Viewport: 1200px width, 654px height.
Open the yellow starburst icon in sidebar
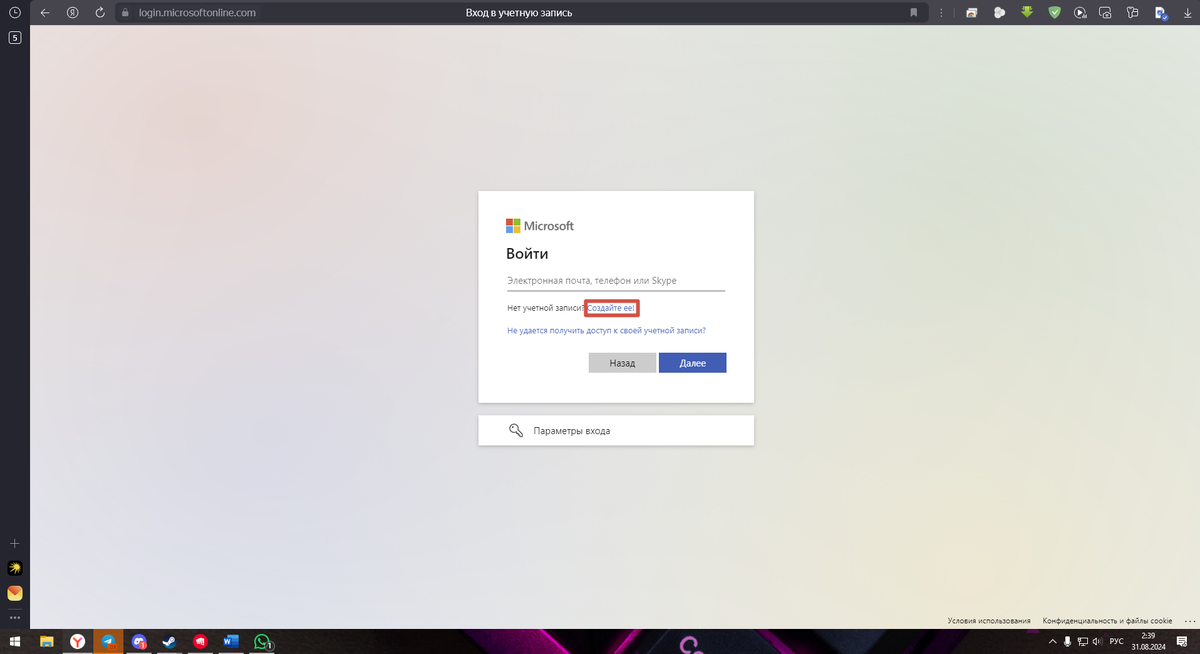pyautogui.click(x=15, y=568)
